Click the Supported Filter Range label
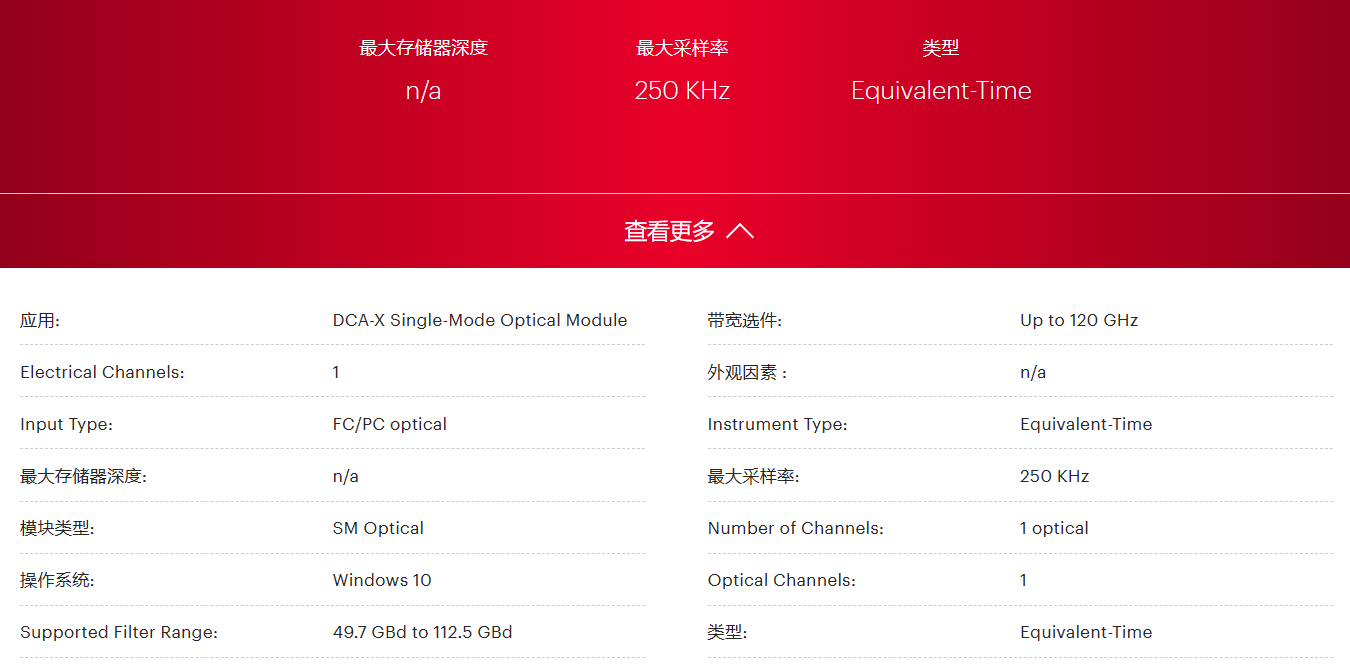This screenshot has height=667, width=1350. (119, 633)
